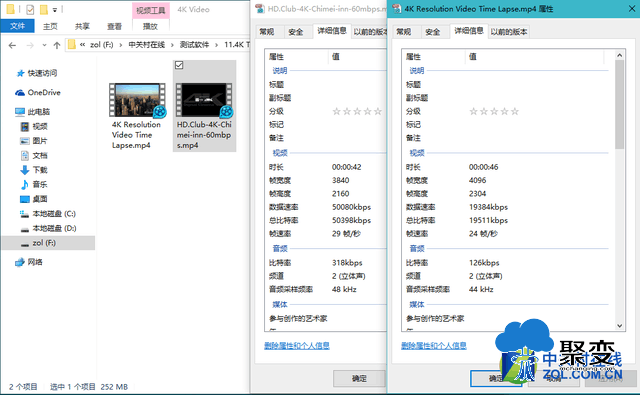
Task: Open the 共享 ribbon tab
Action: [x=82, y=27]
